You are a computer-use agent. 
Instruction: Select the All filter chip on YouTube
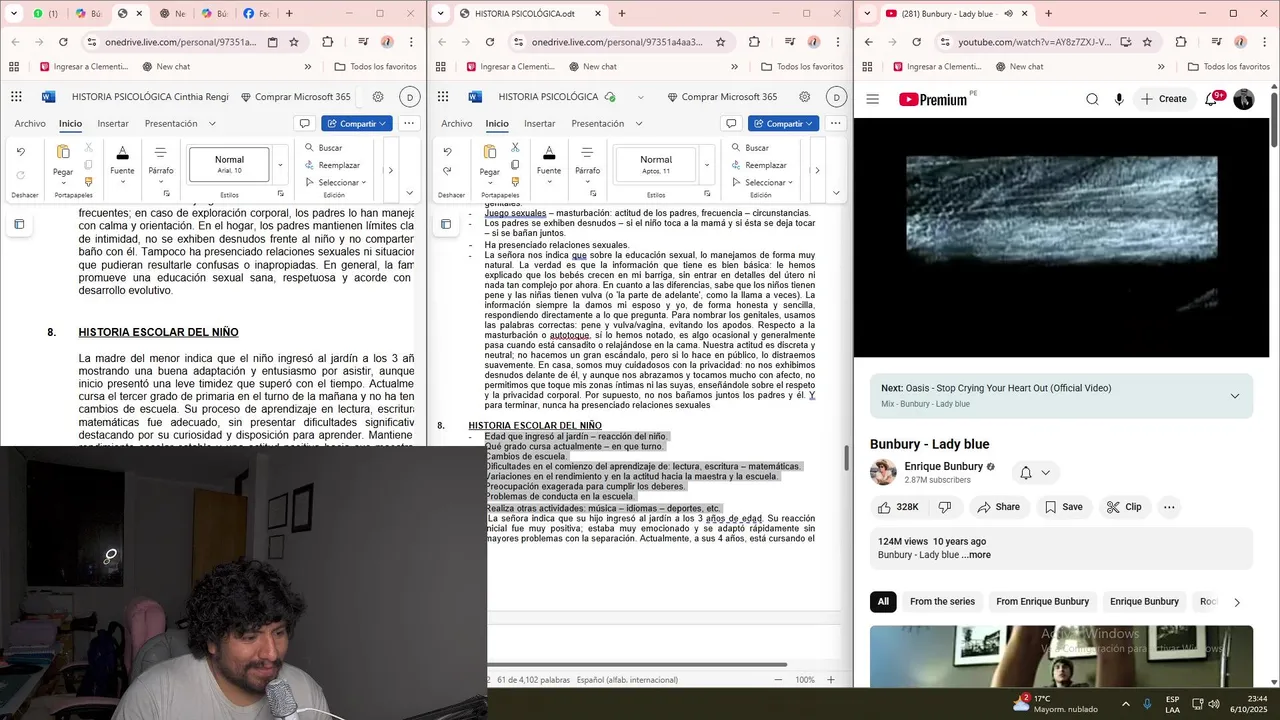(x=883, y=602)
